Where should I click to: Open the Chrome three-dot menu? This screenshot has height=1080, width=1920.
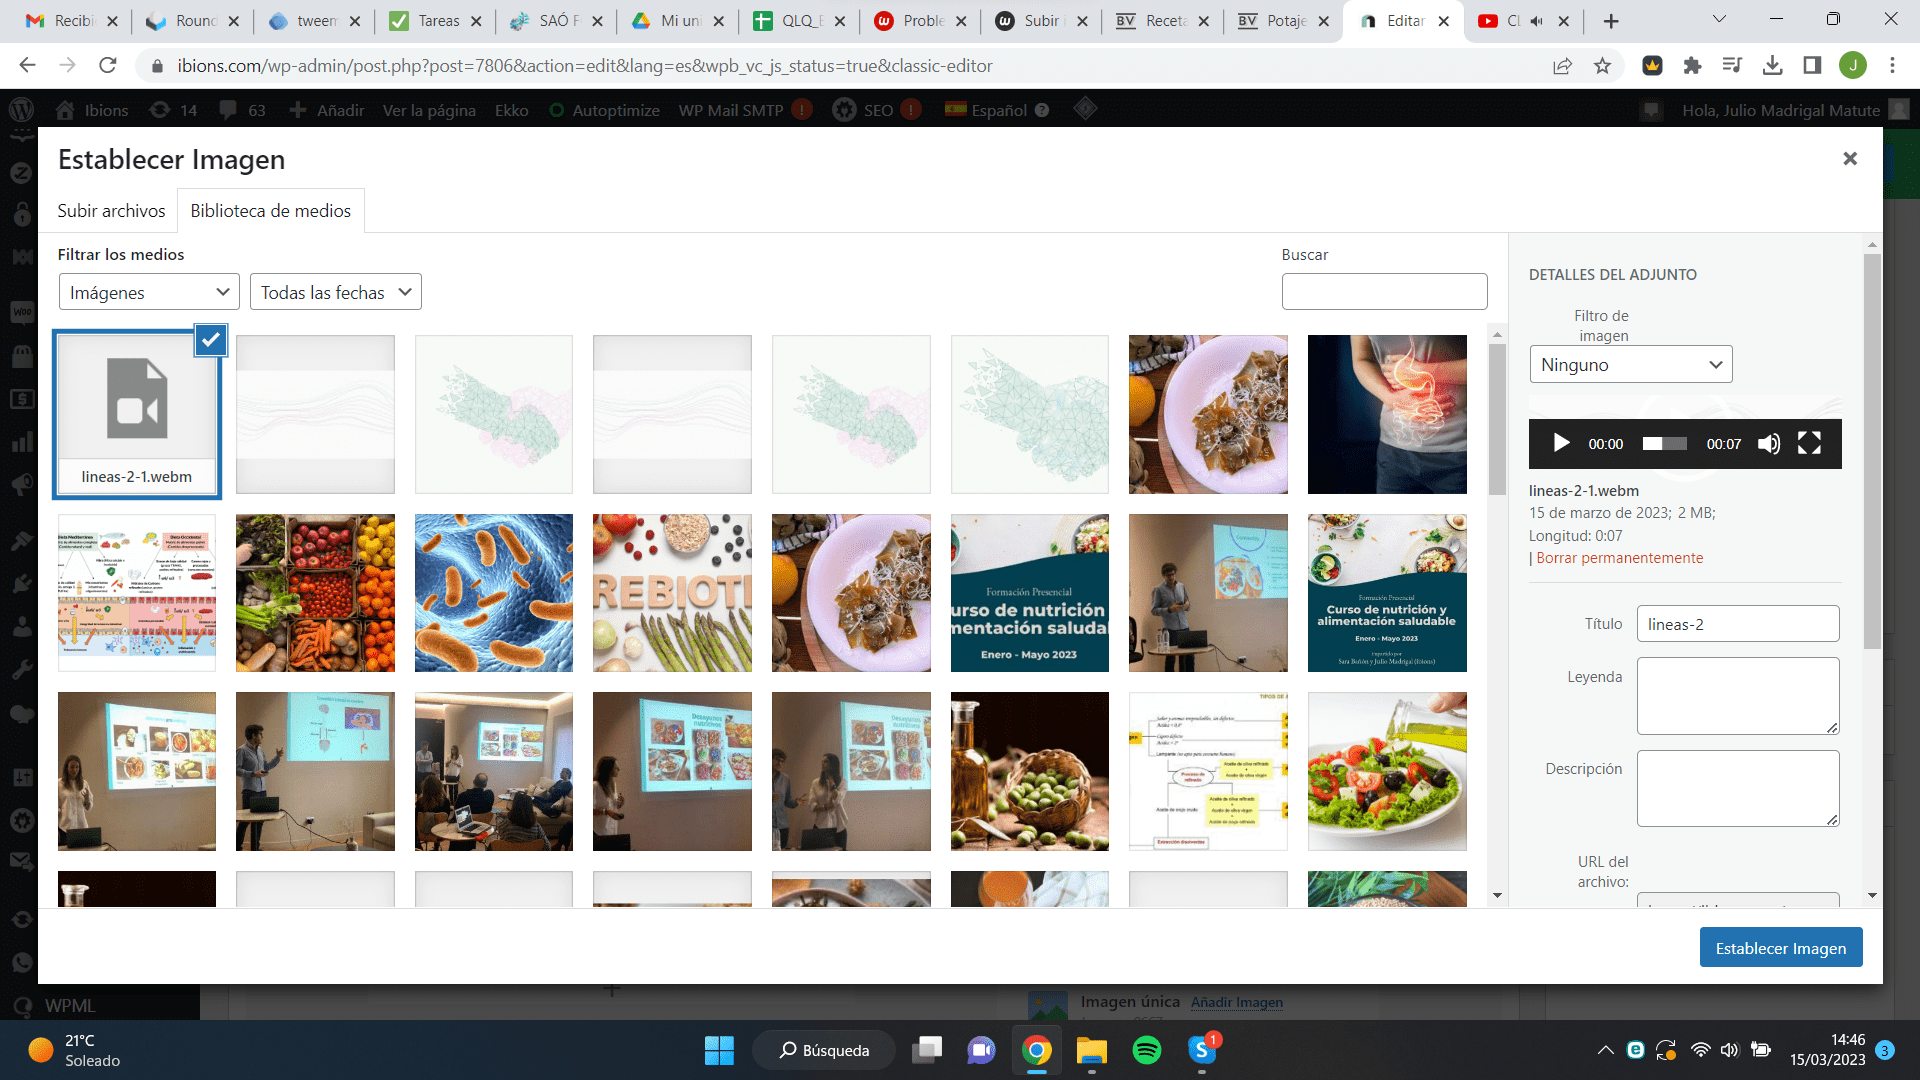pyautogui.click(x=1892, y=66)
